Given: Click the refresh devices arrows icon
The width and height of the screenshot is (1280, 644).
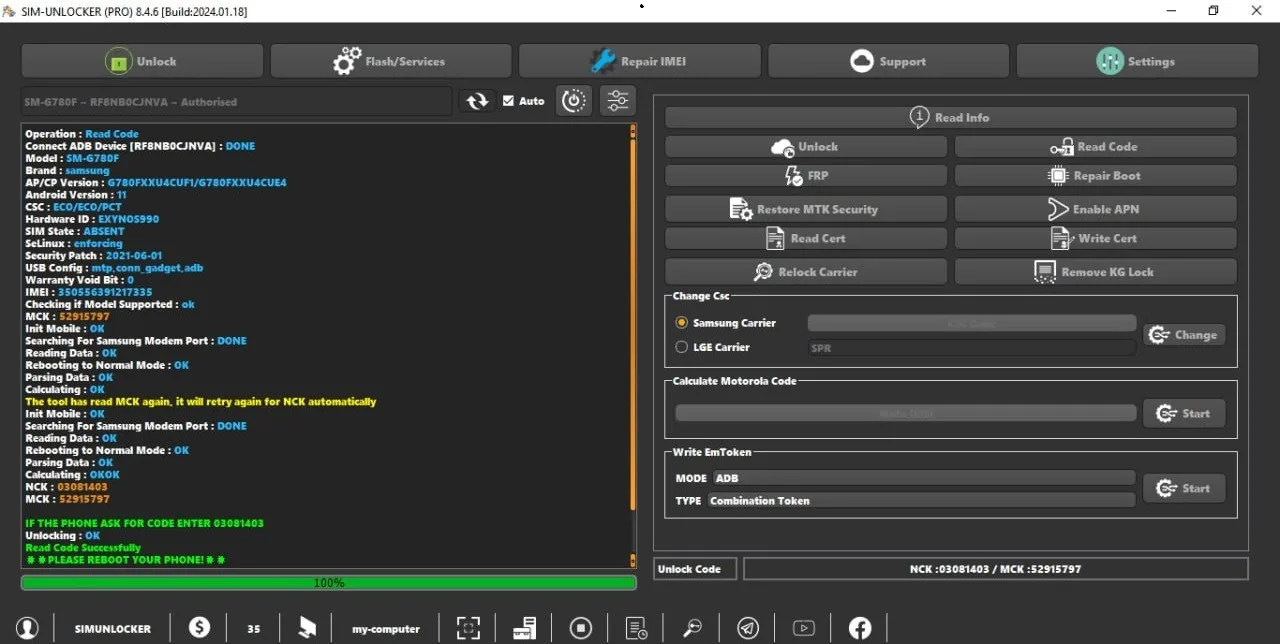Looking at the screenshot, I should 477,101.
